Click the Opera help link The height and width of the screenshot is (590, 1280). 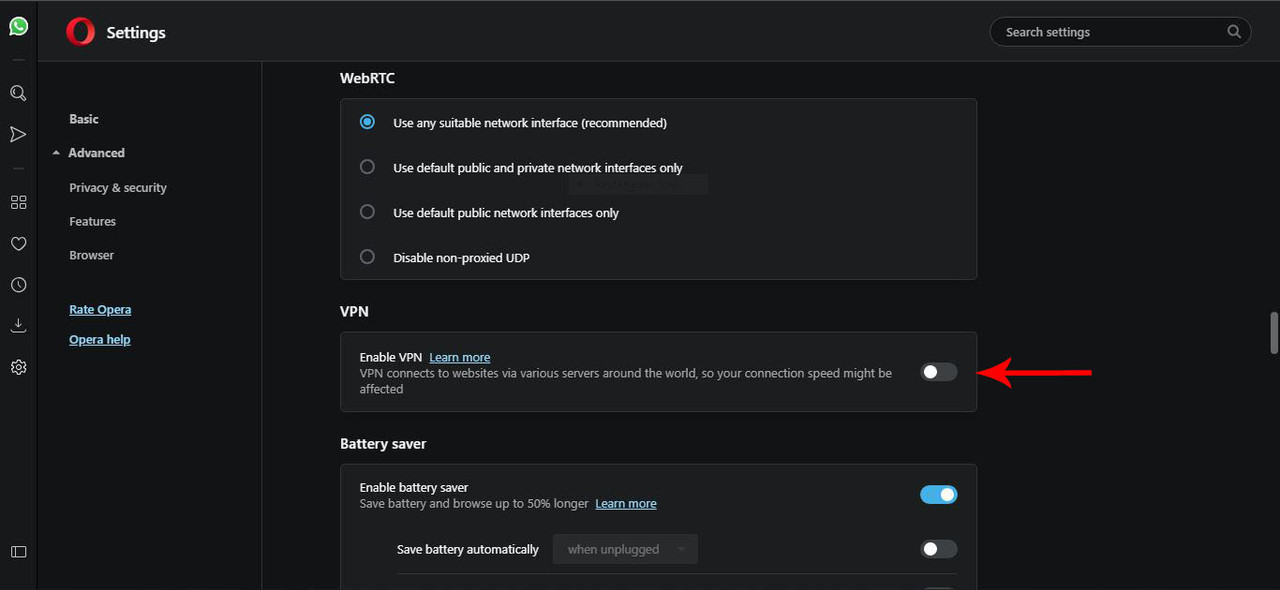pos(100,340)
